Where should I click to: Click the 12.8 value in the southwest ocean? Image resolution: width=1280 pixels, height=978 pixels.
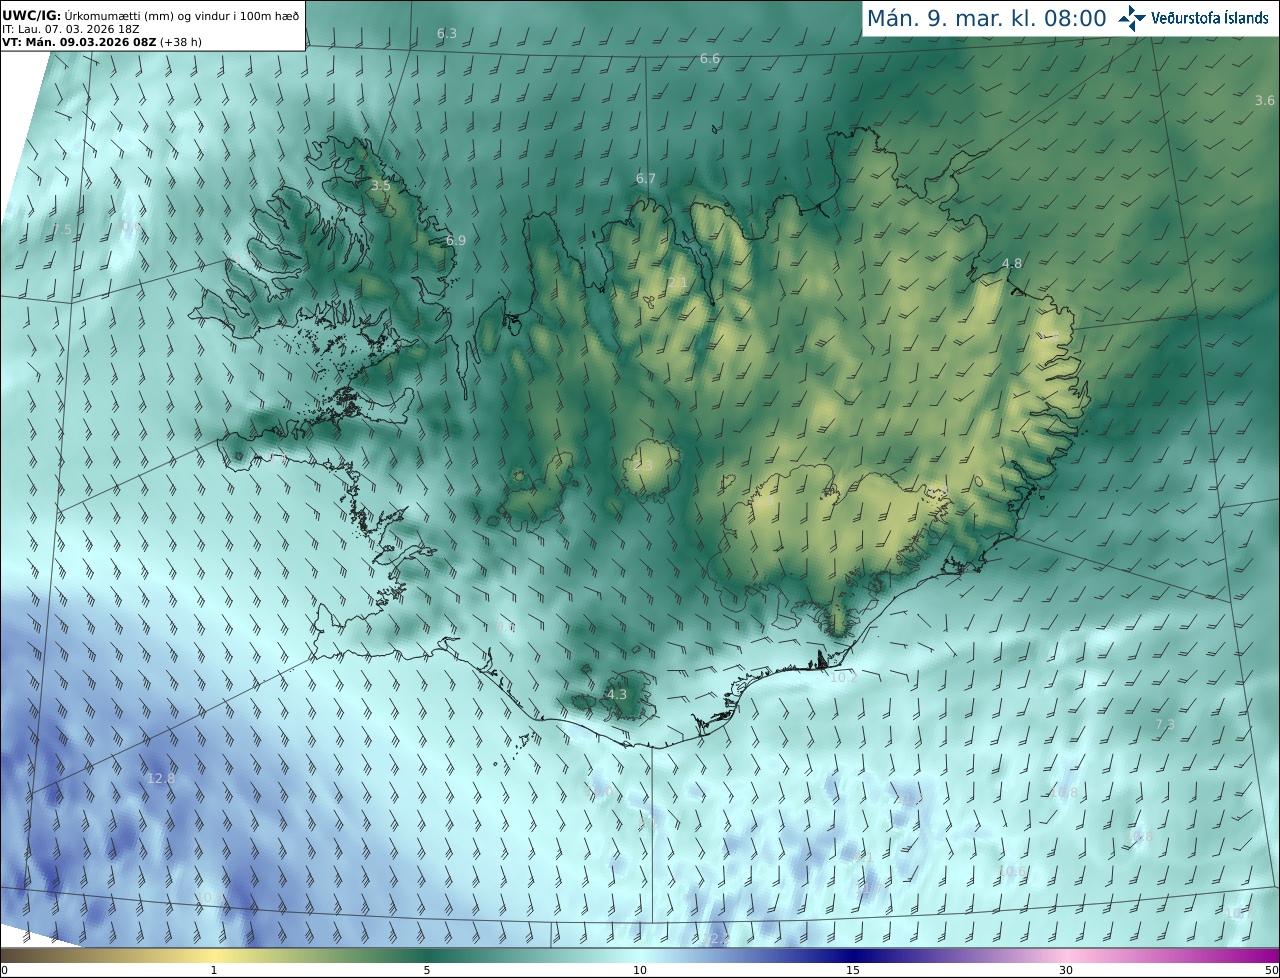161,778
